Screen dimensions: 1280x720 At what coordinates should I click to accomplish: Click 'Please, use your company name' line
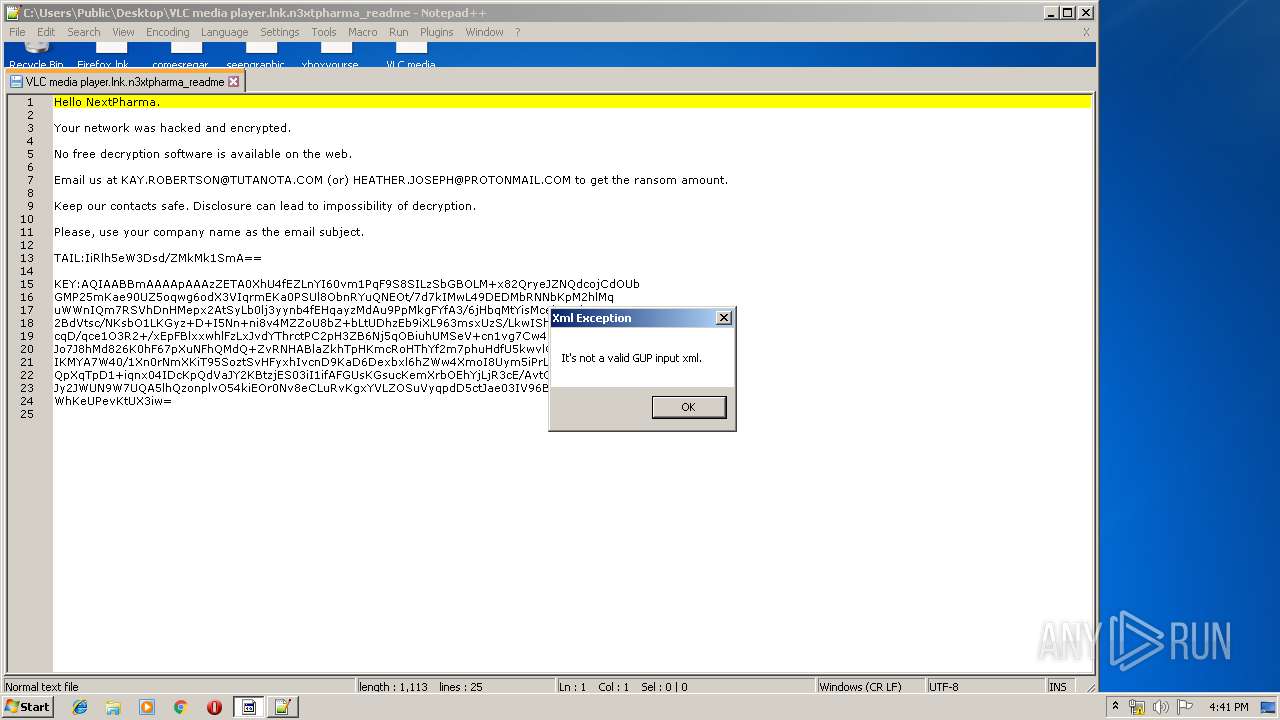point(209,232)
